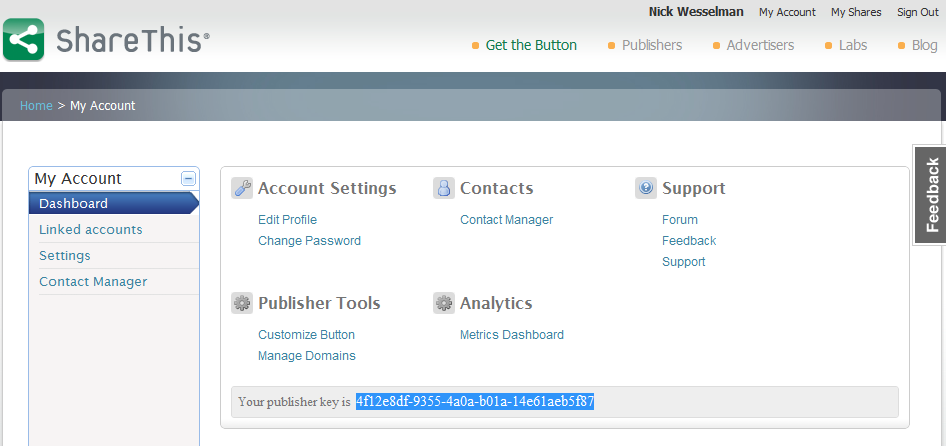Image resolution: width=946 pixels, height=446 pixels.
Task: Open Linked accounts in the sidebar
Action: coord(91,230)
